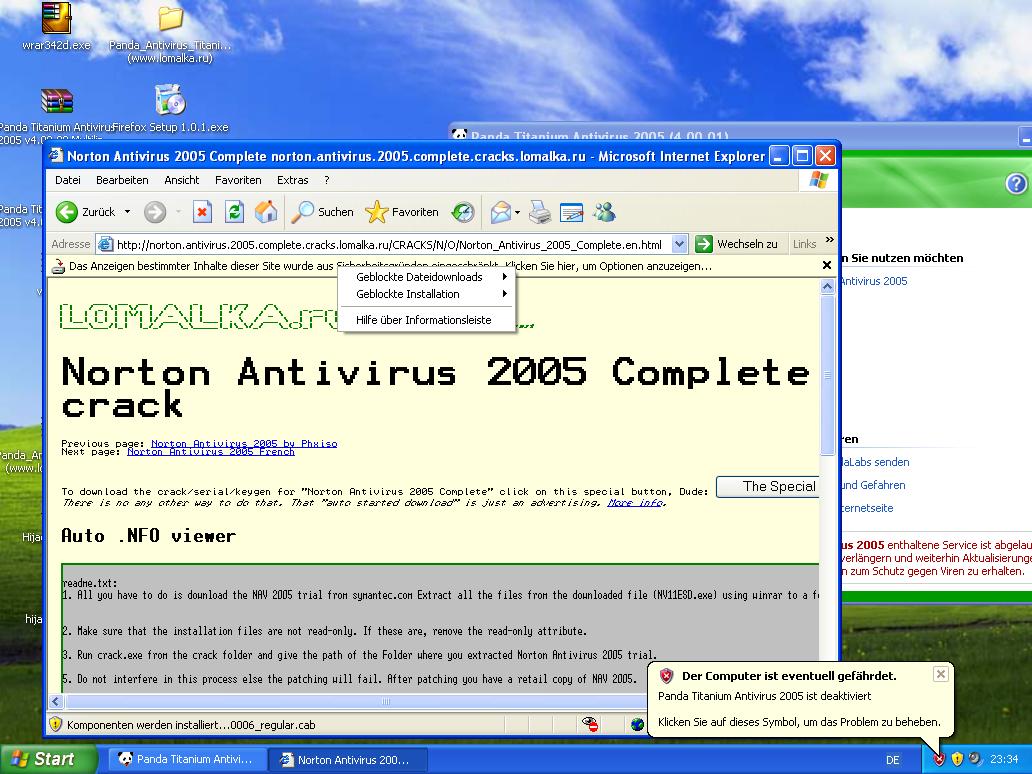Expand the Geblockte Dateidownloads submenu
Image resolution: width=1032 pixels, height=774 pixels.
[426, 277]
